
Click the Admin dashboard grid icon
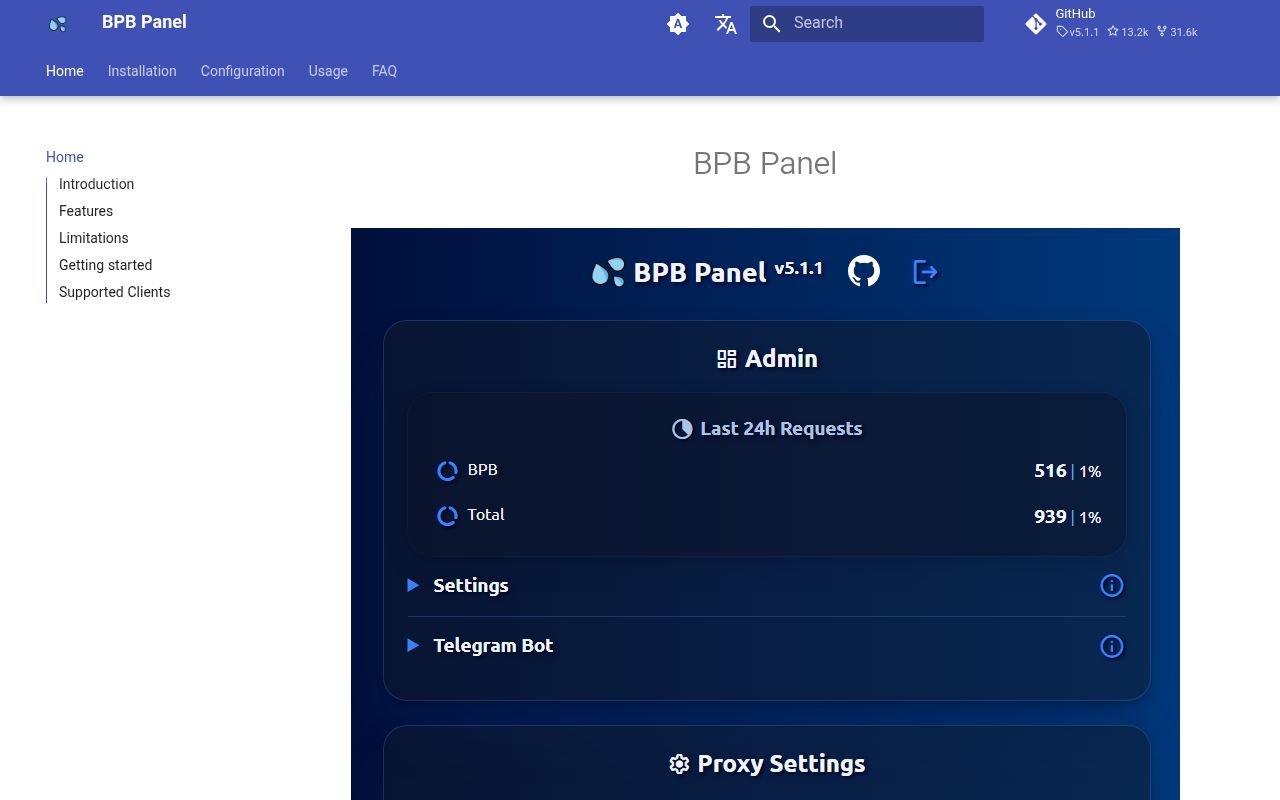pyautogui.click(x=727, y=359)
